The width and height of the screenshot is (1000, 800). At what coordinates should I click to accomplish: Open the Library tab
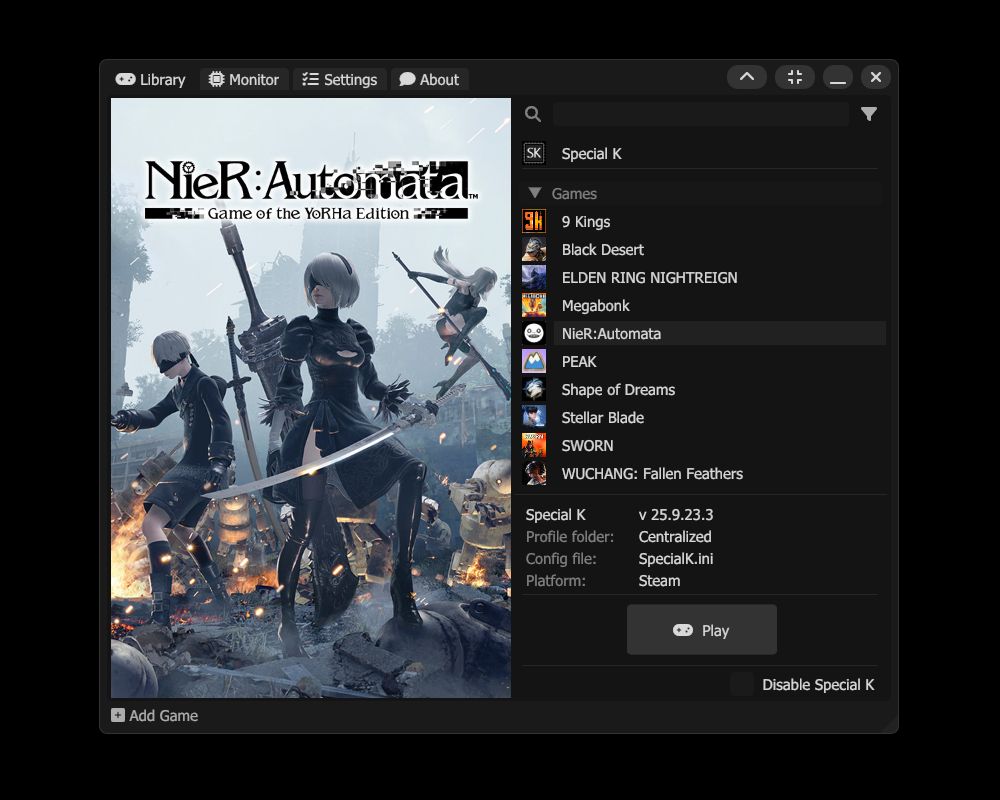pyautogui.click(x=151, y=80)
